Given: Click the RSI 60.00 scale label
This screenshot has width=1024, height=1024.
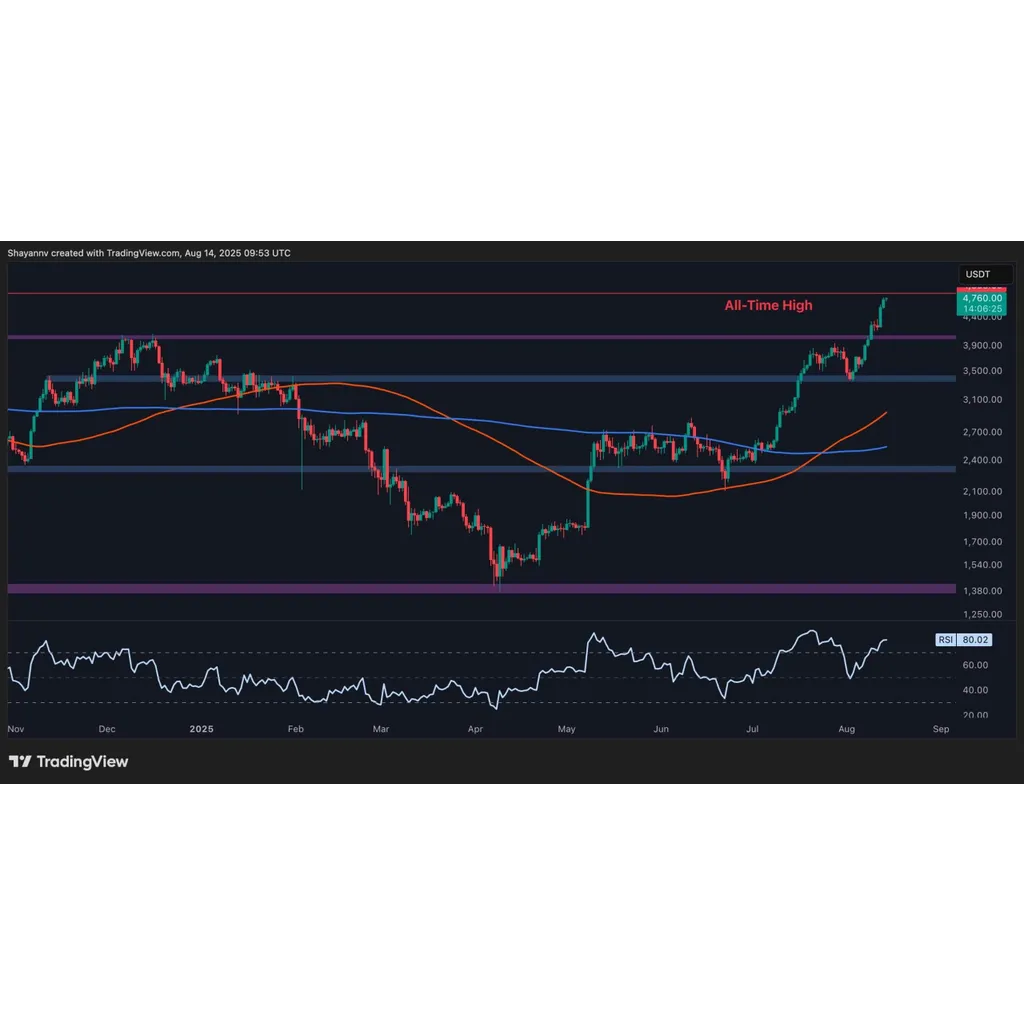Looking at the screenshot, I should pos(975,665).
